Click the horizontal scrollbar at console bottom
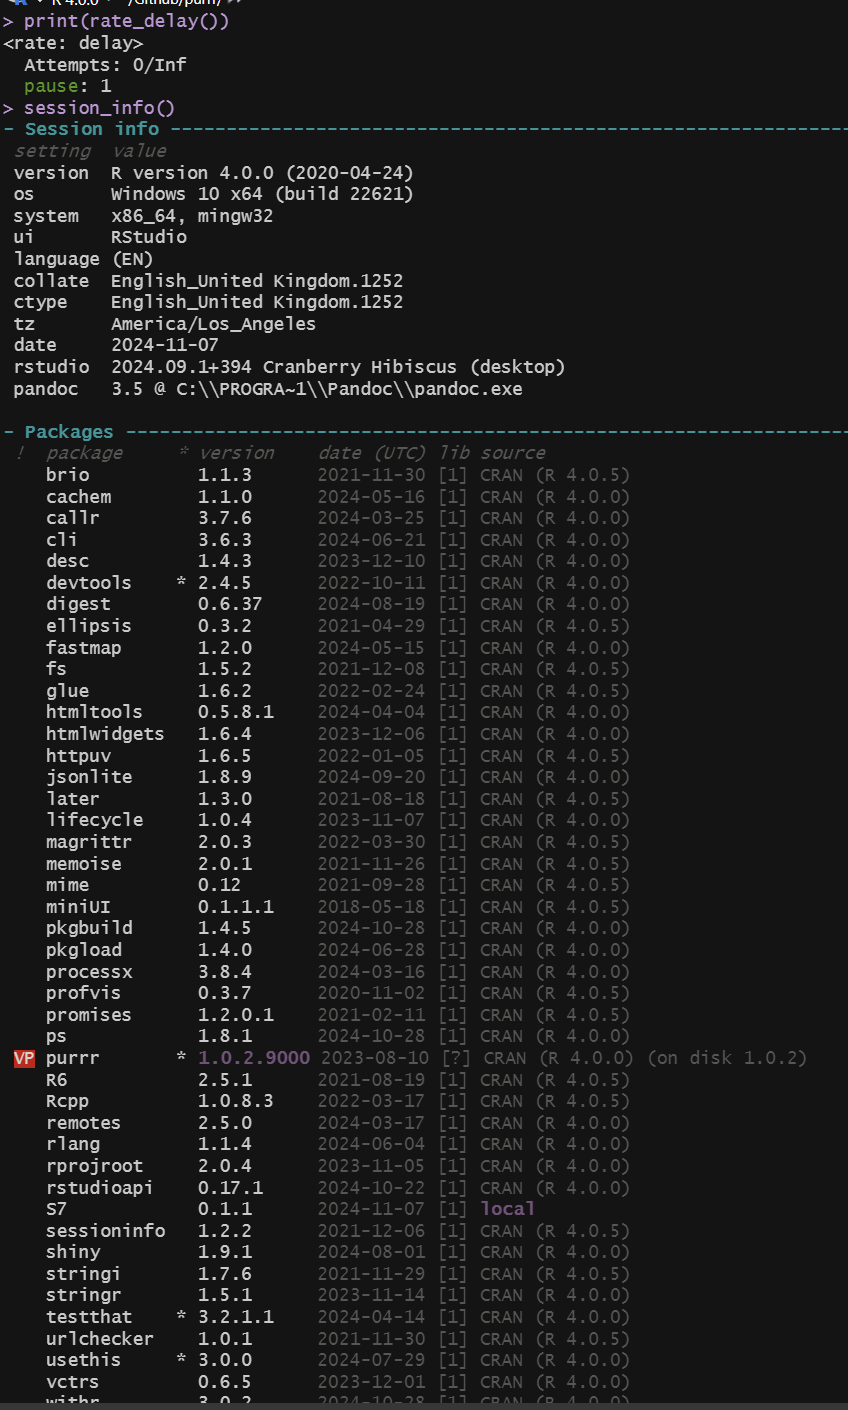The height and width of the screenshot is (1410, 848). click(x=424, y=1405)
